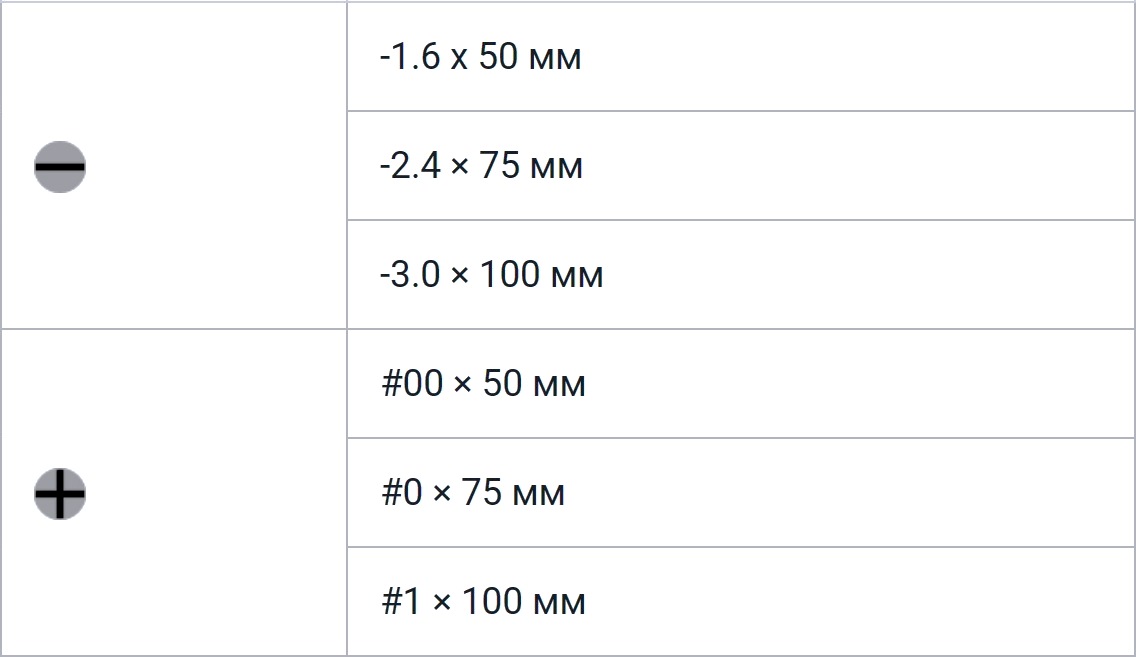Select the "#1 × 100 мм" table entry
This screenshot has width=1136, height=657.
tap(483, 602)
